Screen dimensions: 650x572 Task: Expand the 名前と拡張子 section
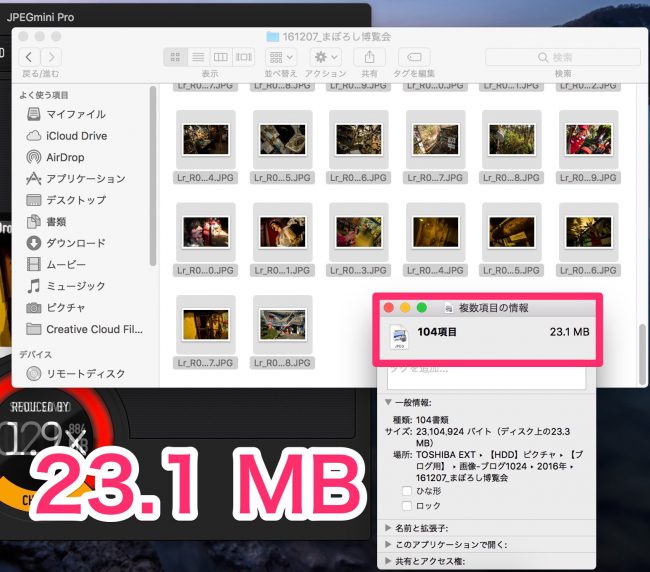[x=388, y=528]
